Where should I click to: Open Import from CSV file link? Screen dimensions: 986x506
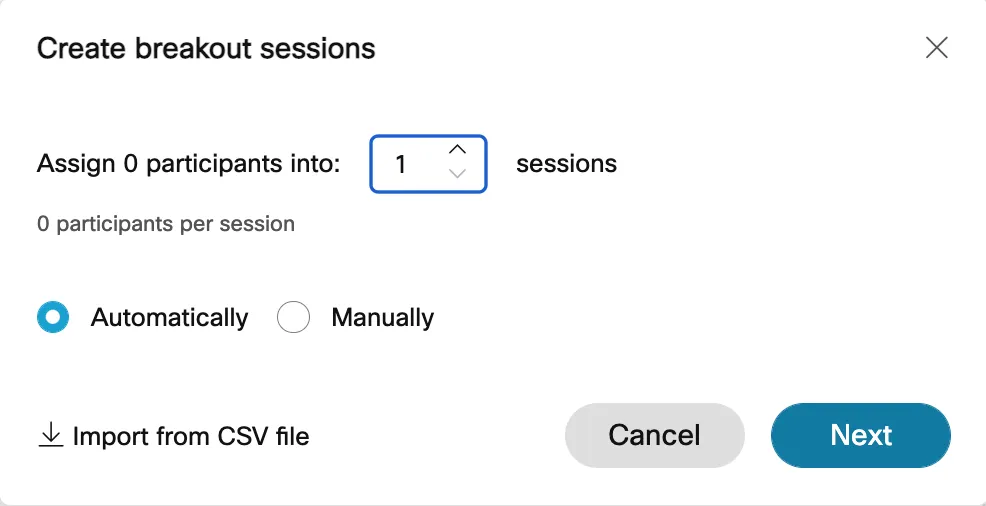(190, 436)
